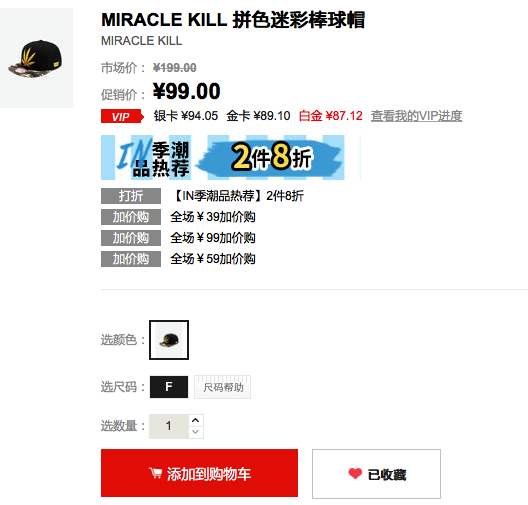Click the quantity input field
This screenshot has width=528, height=505.
(169, 426)
